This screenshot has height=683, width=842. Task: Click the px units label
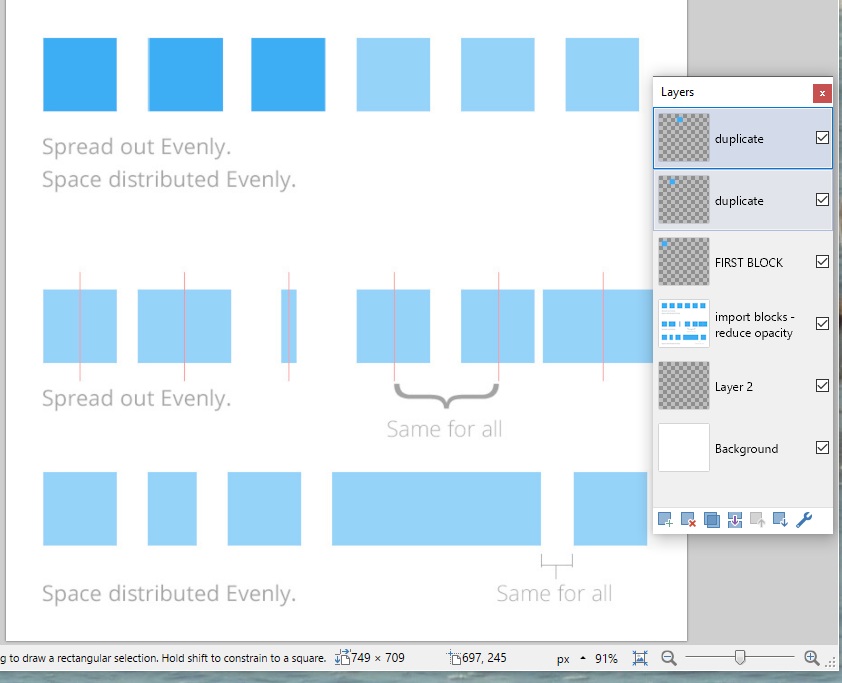coord(563,659)
